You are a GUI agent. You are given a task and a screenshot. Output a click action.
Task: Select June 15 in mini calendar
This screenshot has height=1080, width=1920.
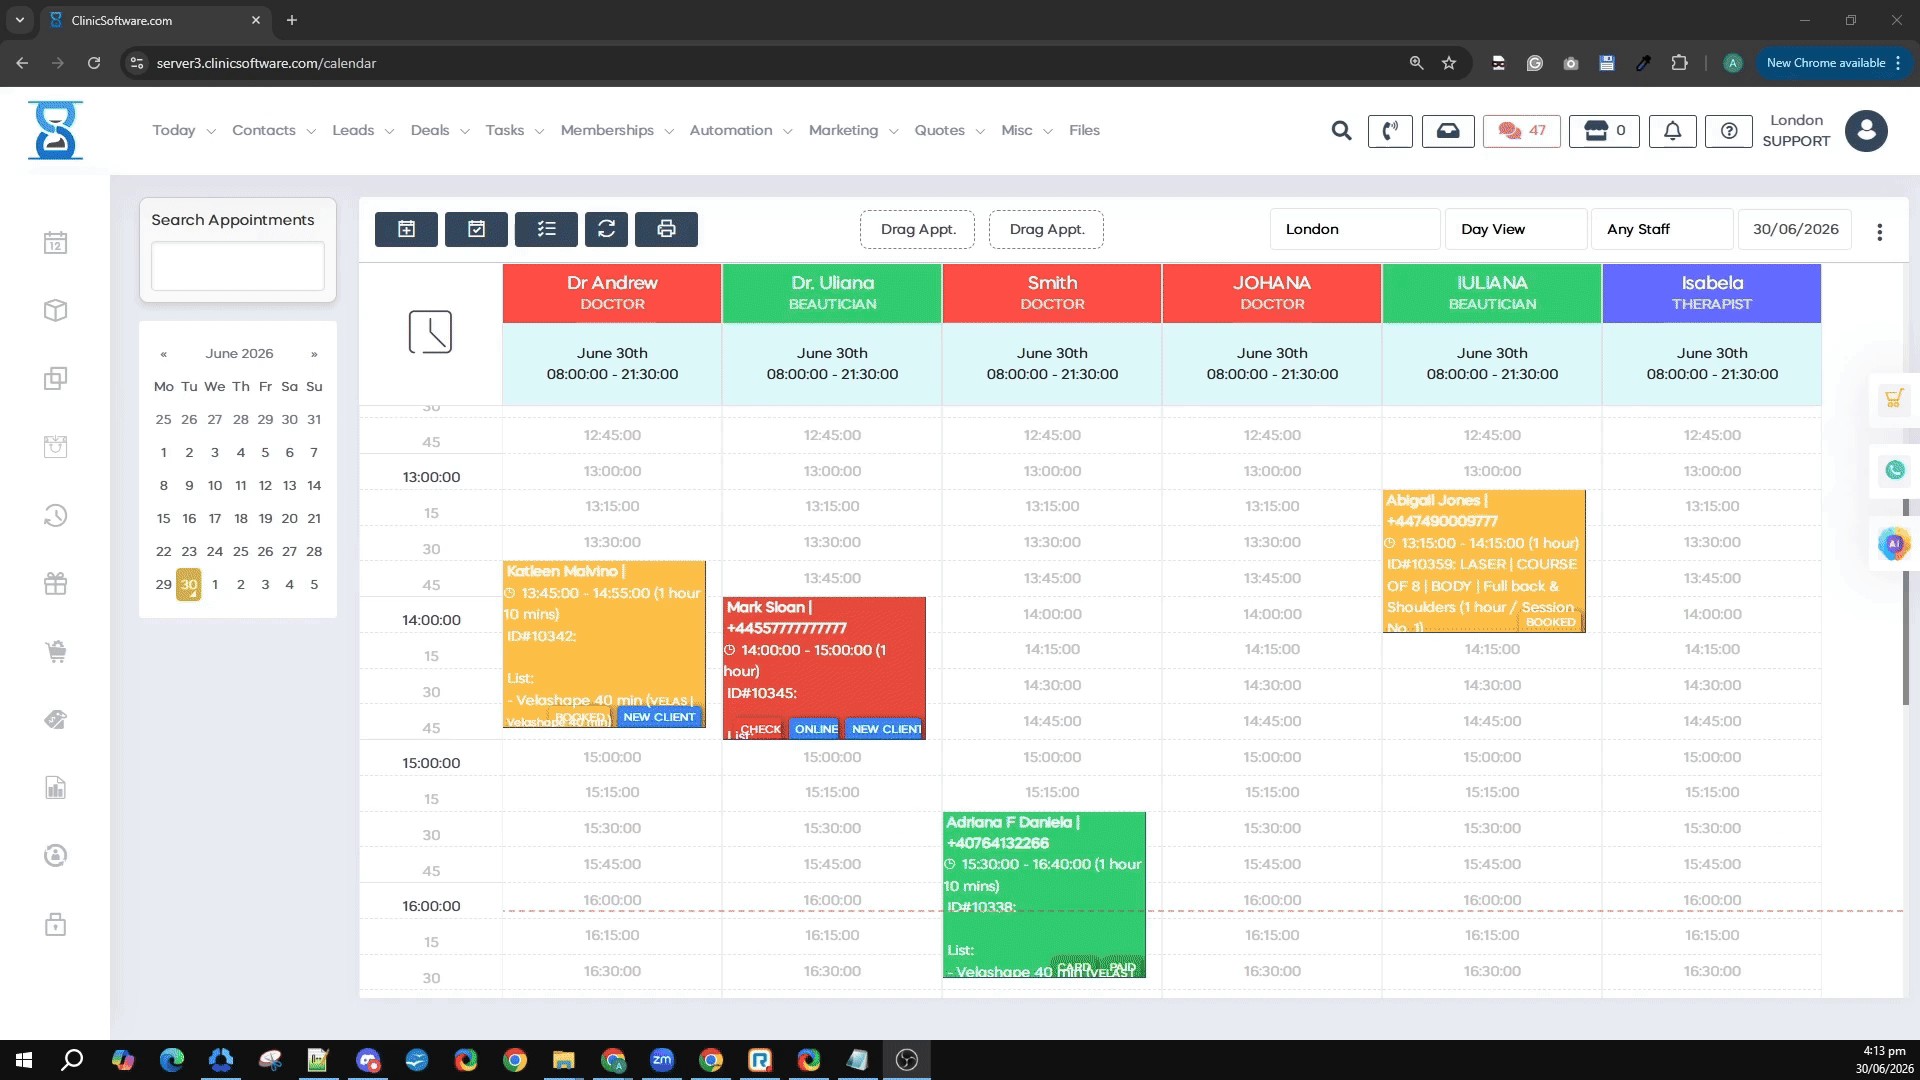click(163, 518)
